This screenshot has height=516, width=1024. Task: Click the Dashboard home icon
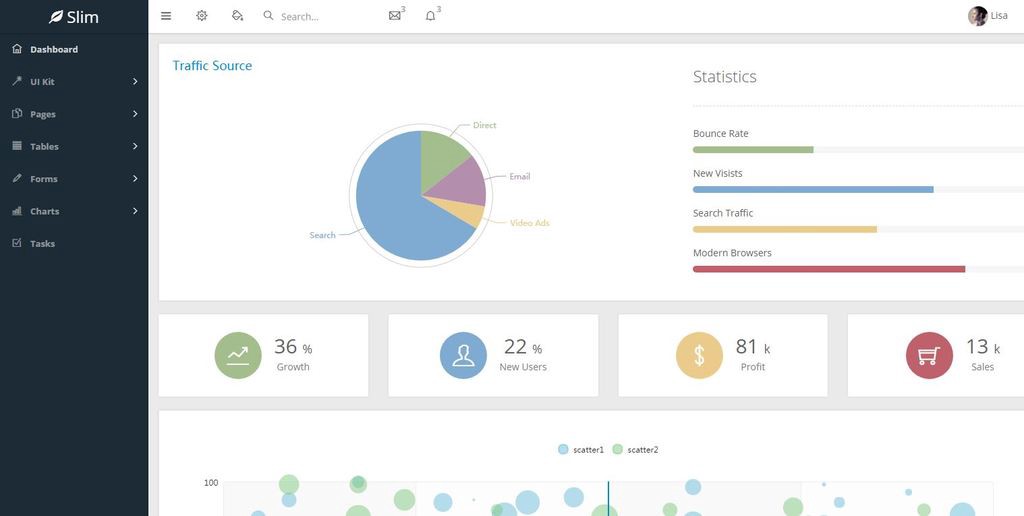coord(17,49)
